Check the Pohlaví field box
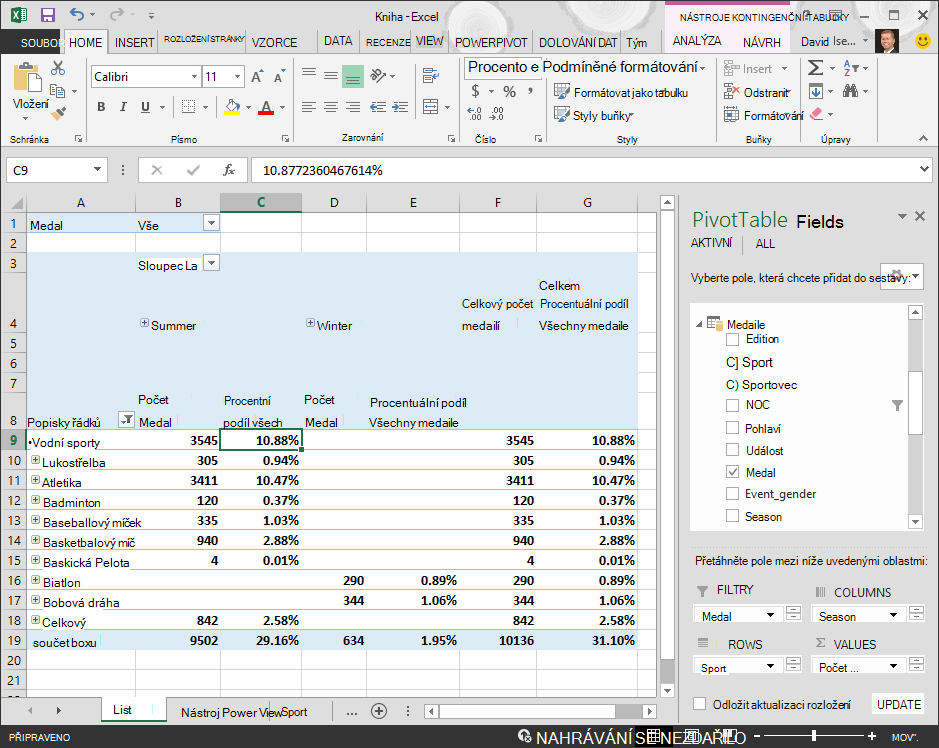This screenshot has width=939, height=748. coord(732,428)
